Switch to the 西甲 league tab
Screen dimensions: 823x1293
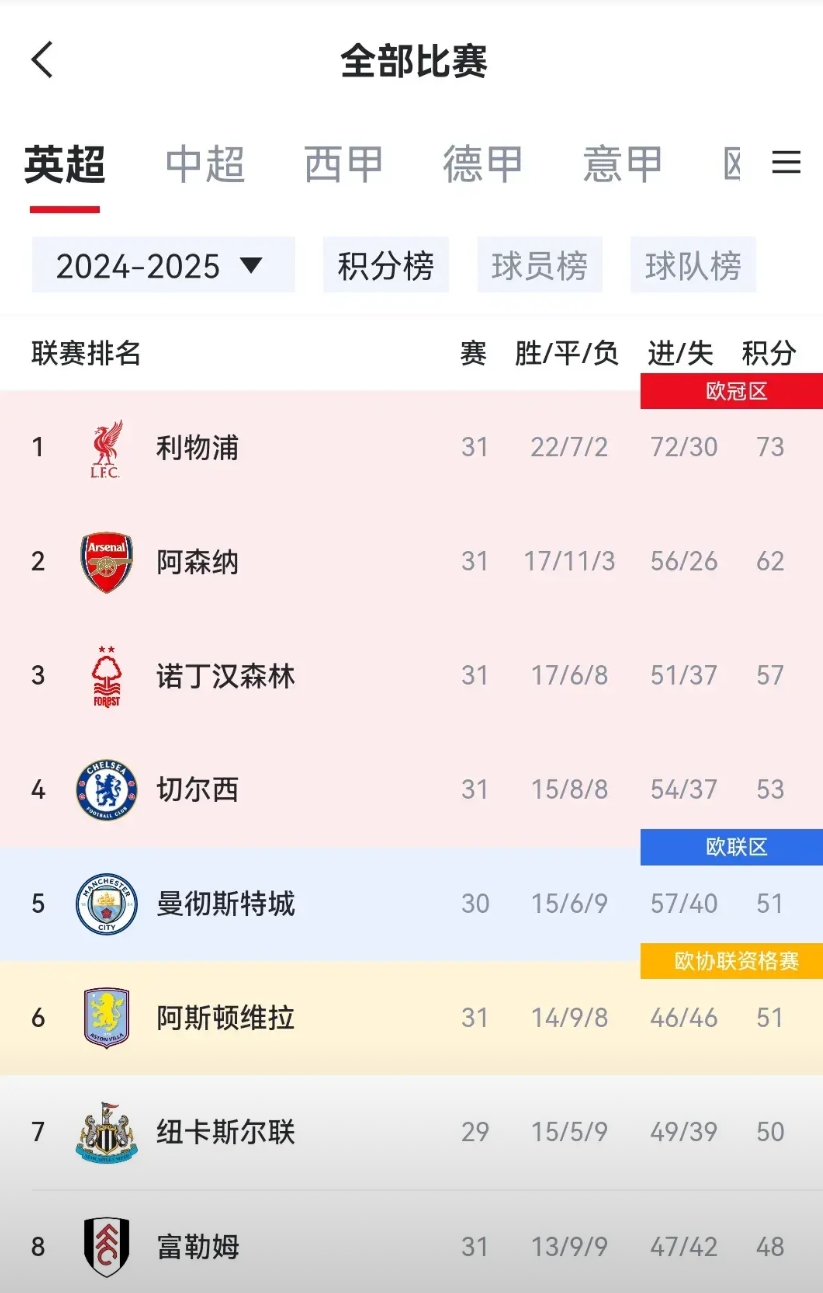[x=344, y=164]
